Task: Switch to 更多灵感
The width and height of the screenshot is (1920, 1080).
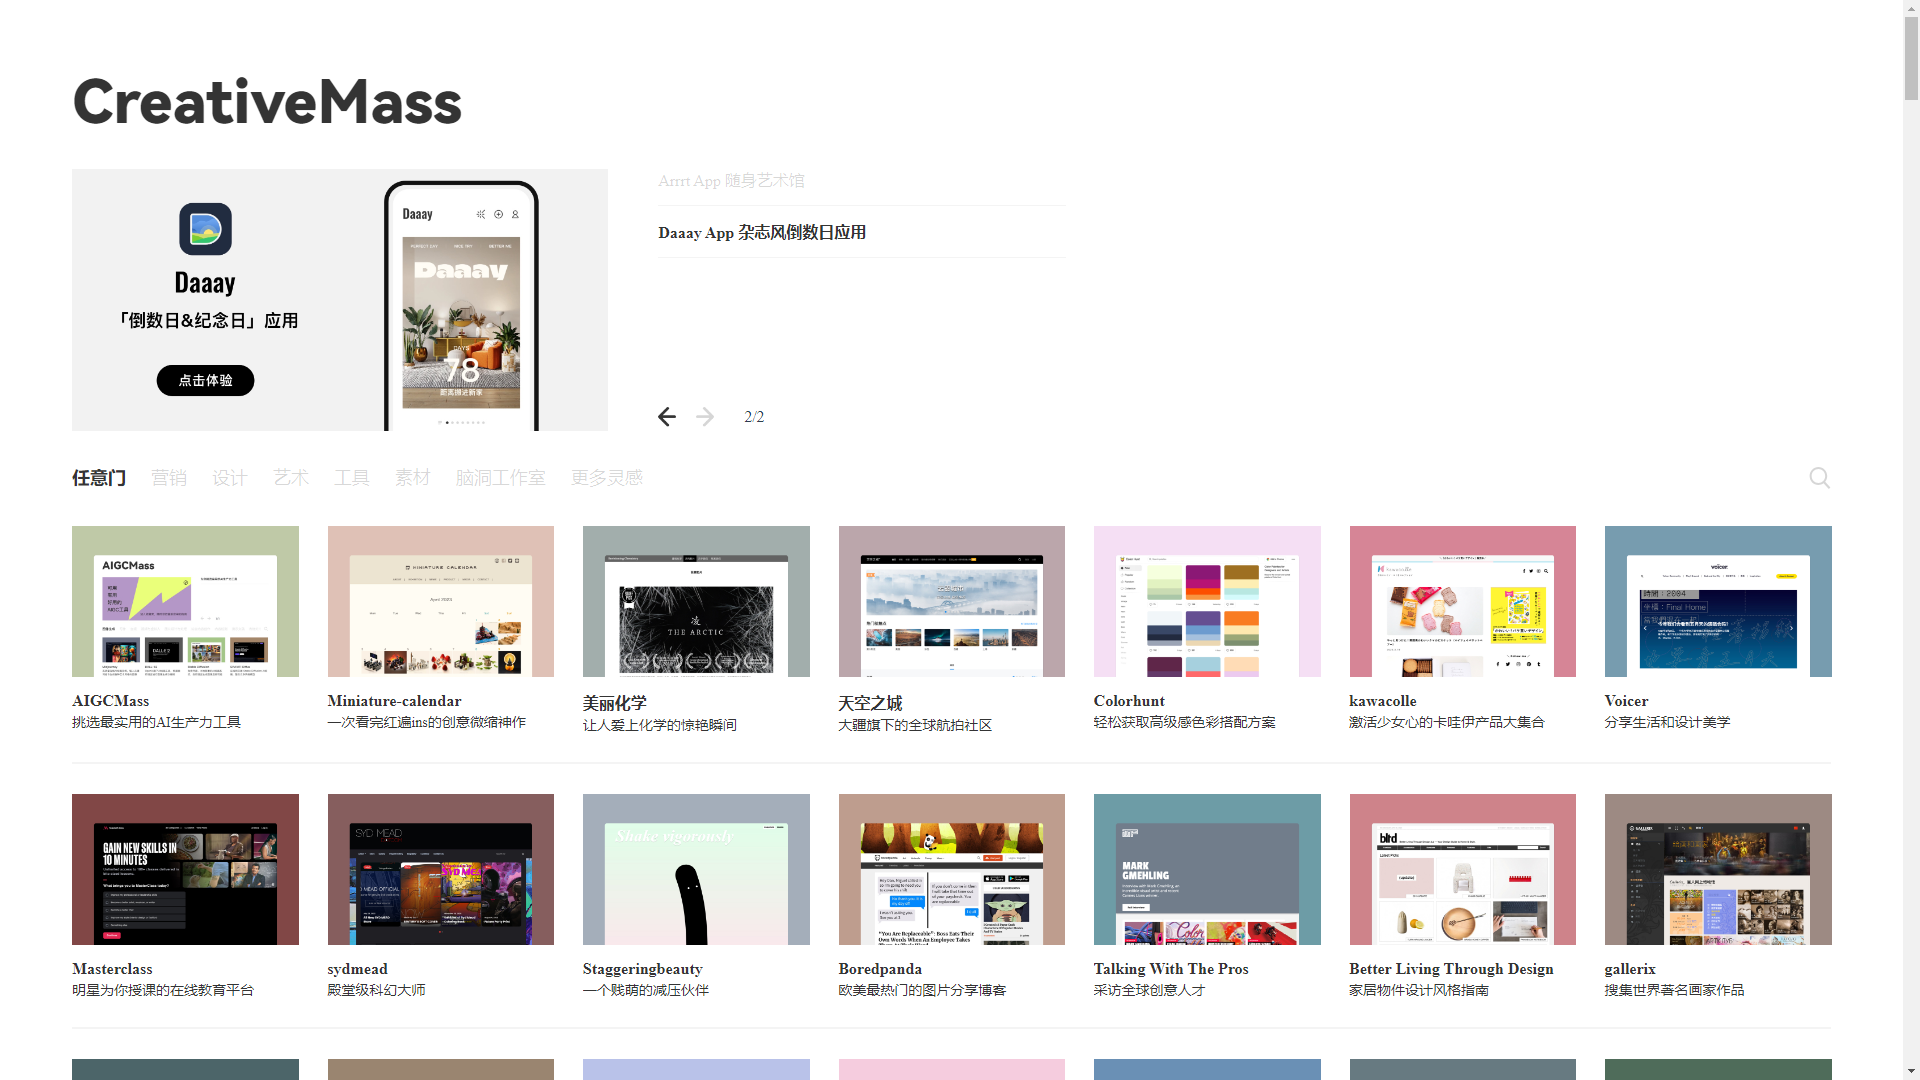Action: [x=606, y=478]
